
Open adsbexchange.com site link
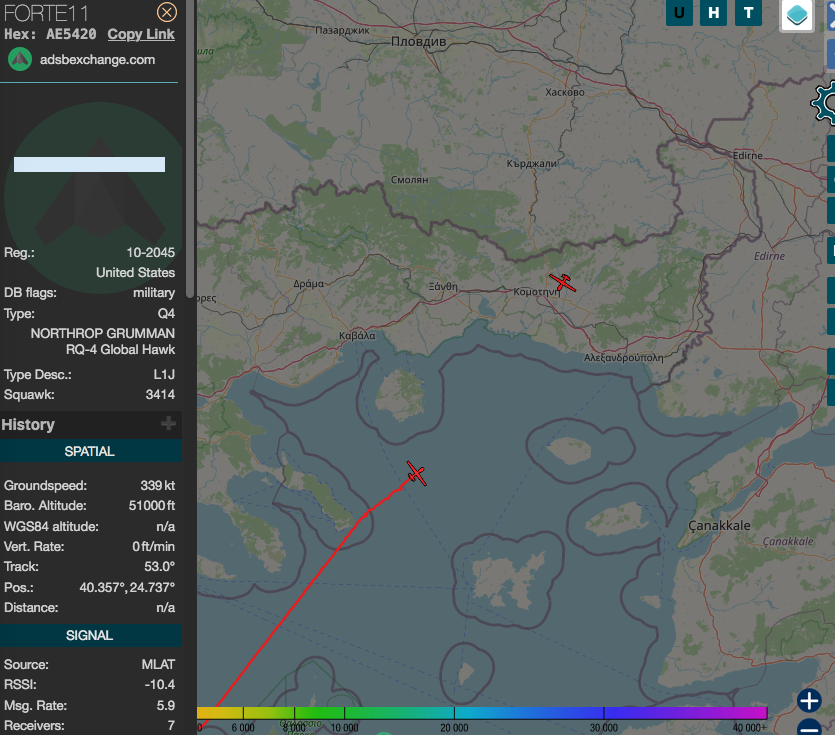coord(97,60)
